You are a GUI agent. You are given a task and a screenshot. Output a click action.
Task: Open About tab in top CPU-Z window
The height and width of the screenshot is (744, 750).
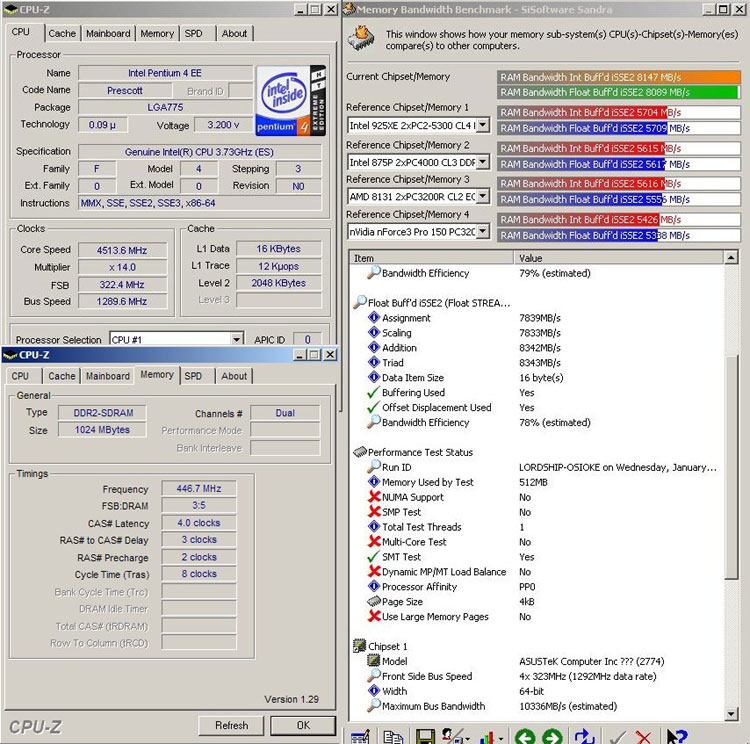coord(234,33)
